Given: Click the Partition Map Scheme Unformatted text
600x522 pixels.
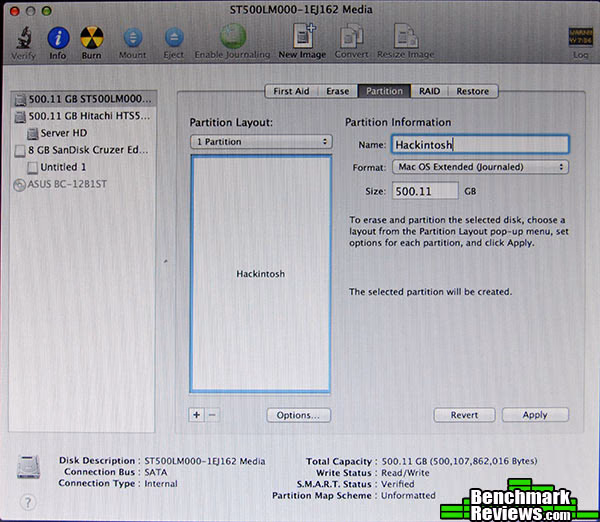Looking at the screenshot, I should click(408, 496).
